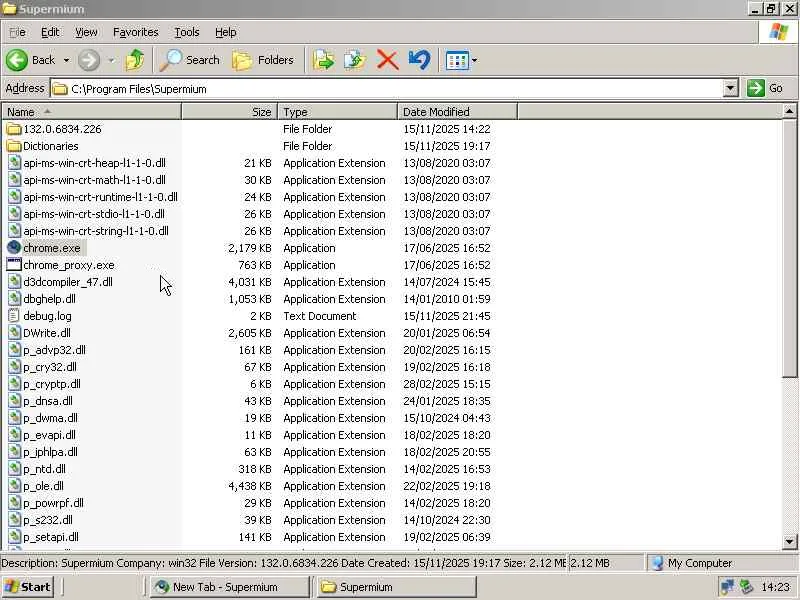The height and width of the screenshot is (600, 800).
Task: Select the chrome.exe application icon
Action: [x=14, y=248]
